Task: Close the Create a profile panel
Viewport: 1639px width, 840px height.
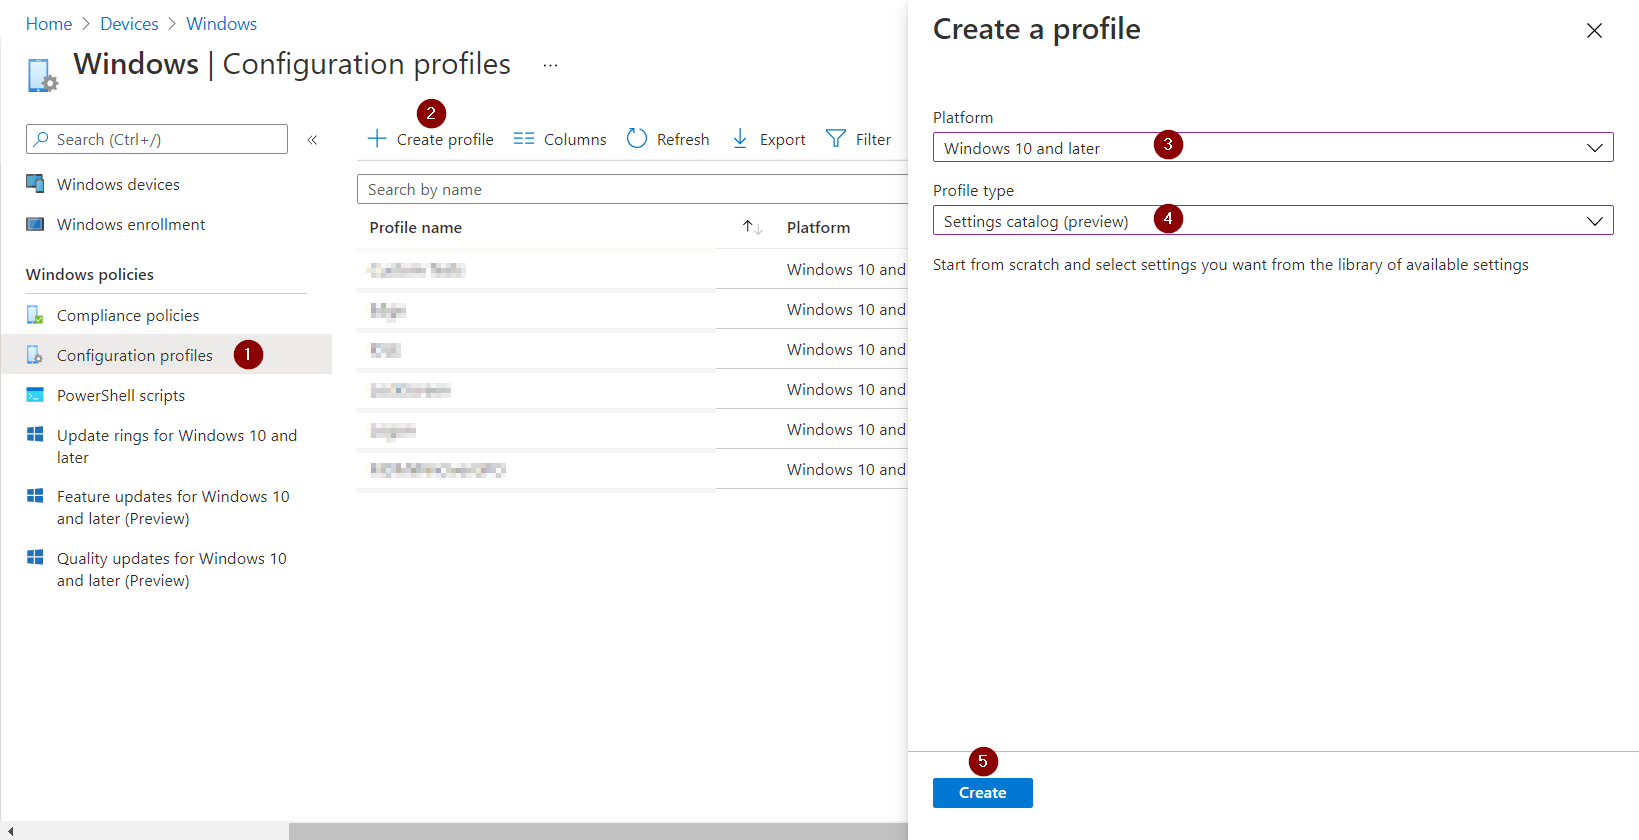Action: pyautogui.click(x=1594, y=31)
